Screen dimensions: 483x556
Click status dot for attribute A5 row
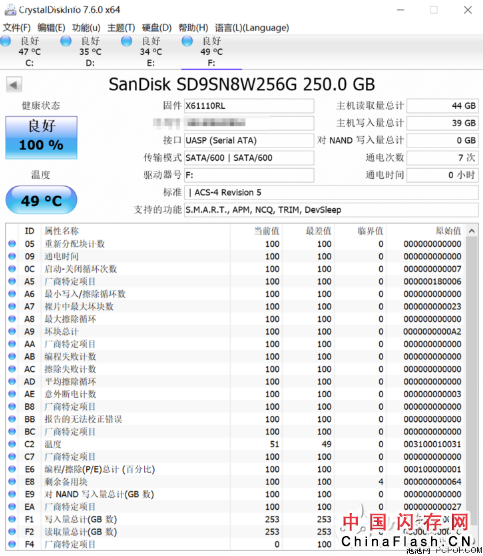pos(12,281)
